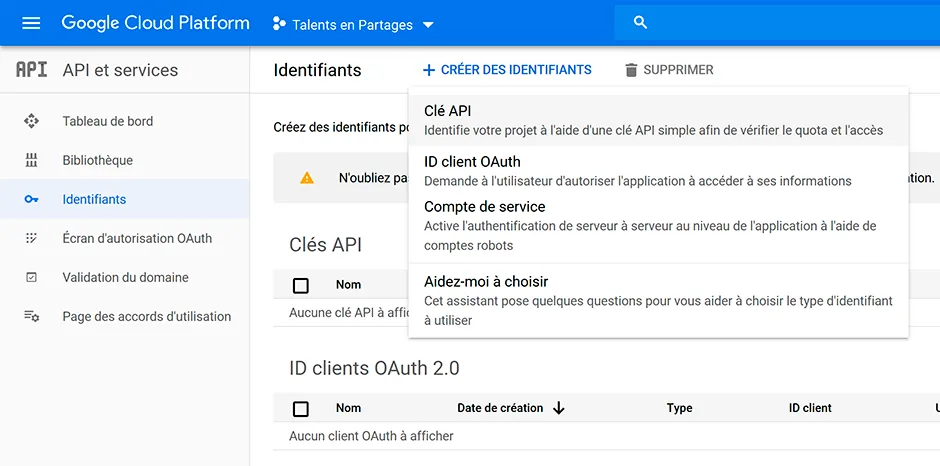Click the Écran d'autorisation OAuth icon
The height and width of the screenshot is (466, 940).
coord(31,238)
